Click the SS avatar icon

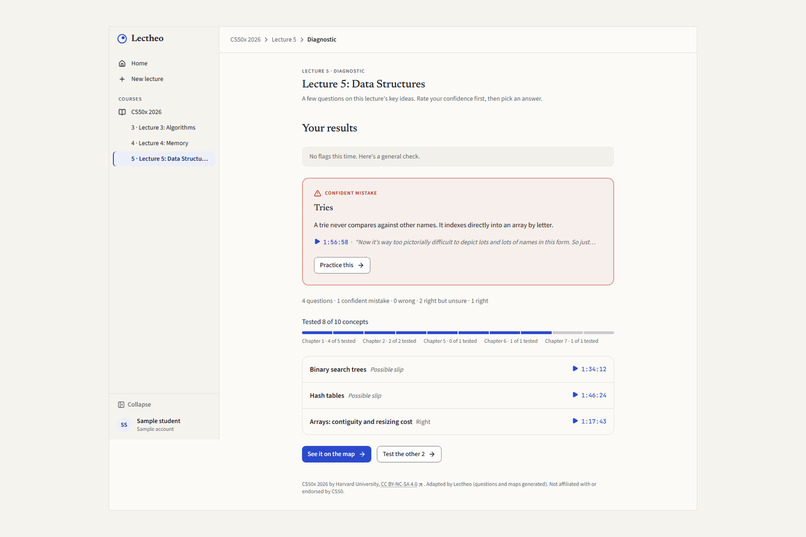pyautogui.click(x=124, y=425)
